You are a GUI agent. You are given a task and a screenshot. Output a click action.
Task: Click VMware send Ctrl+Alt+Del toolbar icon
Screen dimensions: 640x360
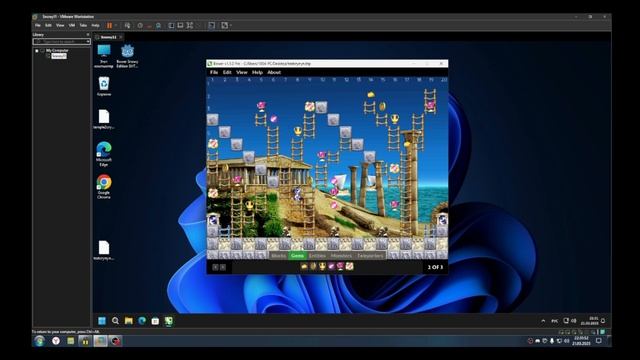click(x=127, y=25)
